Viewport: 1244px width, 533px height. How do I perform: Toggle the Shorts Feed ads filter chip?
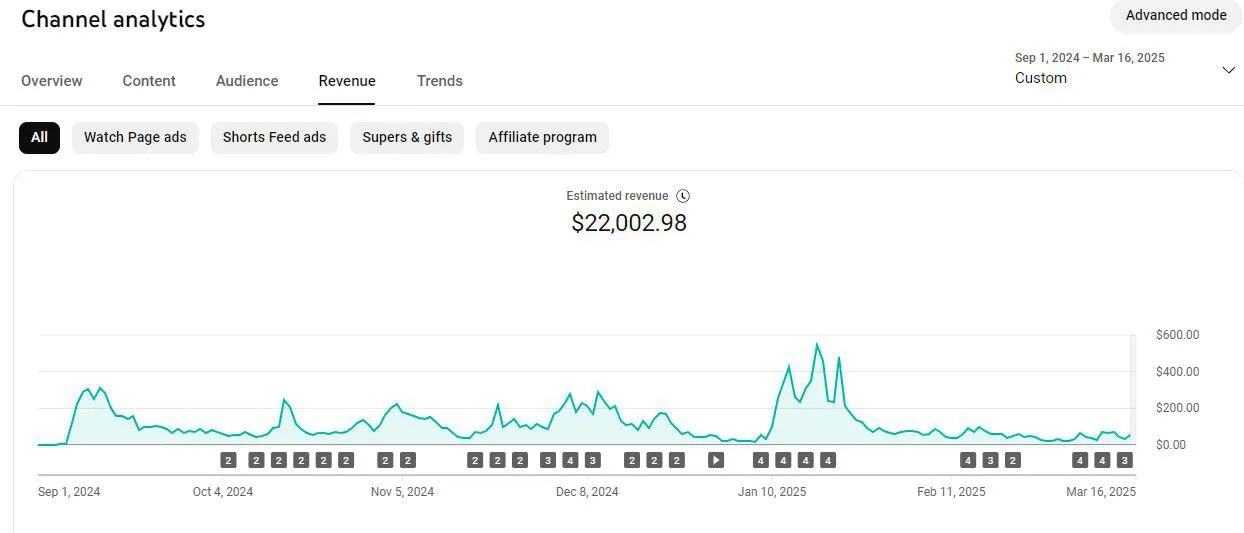tap(274, 138)
